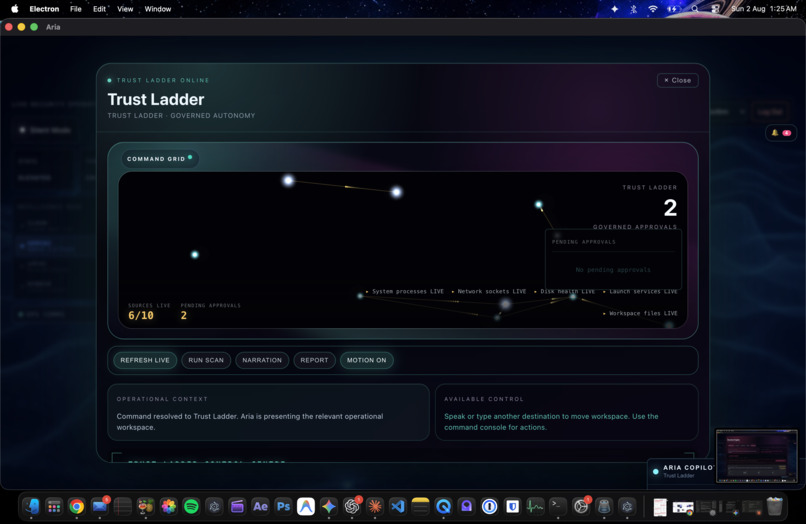Open the REPORT button
This screenshot has width=806, height=524.
pyautogui.click(x=314, y=360)
